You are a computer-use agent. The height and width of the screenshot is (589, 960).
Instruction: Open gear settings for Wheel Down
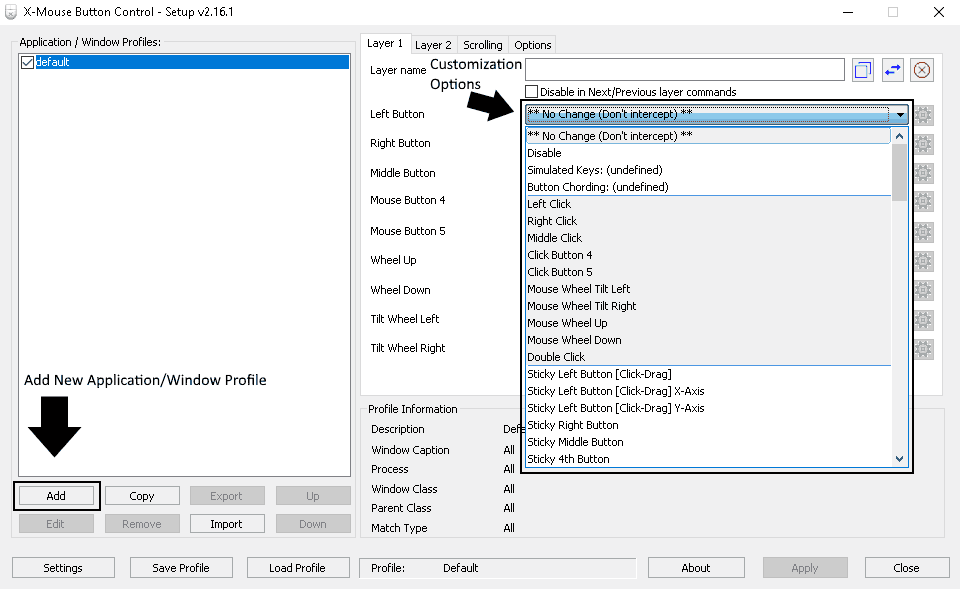pyautogui.click(x=923, y=290)
